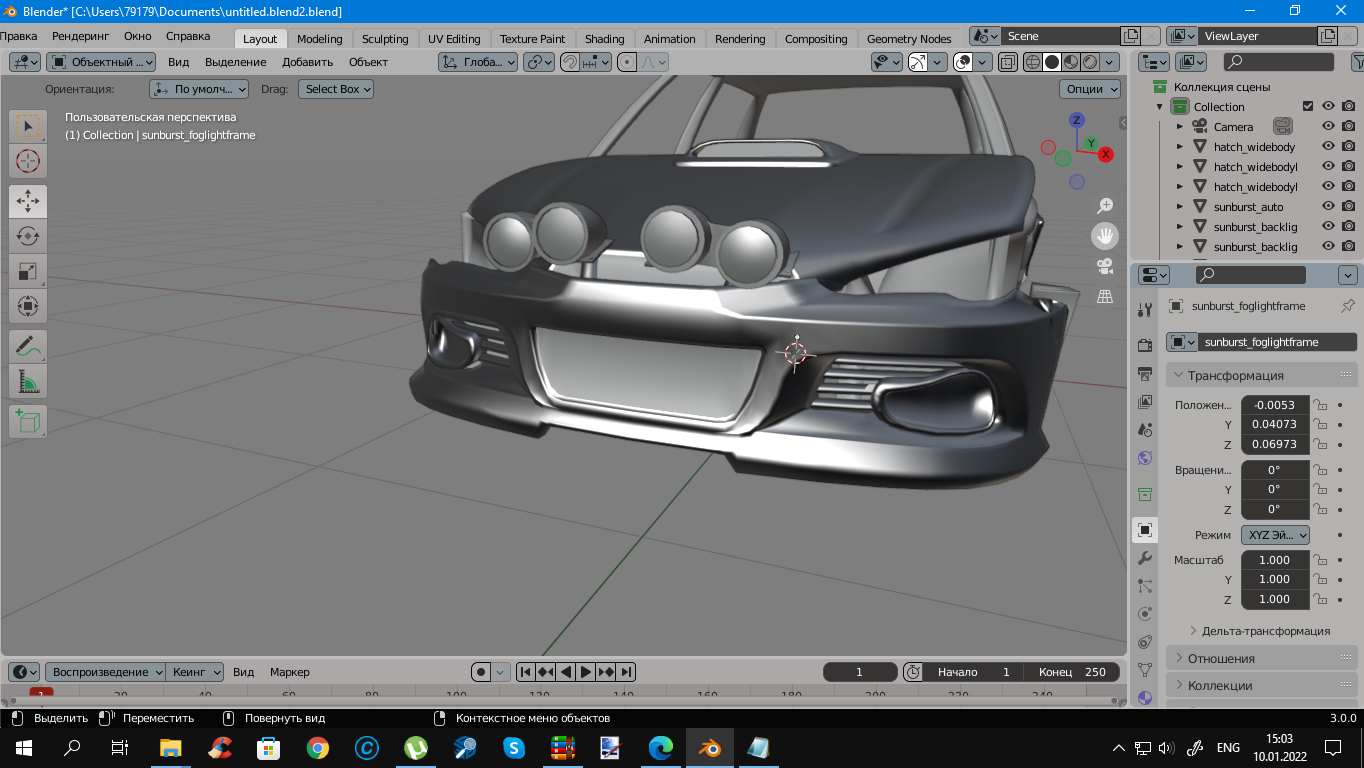Expand the Отношения panel
Viewport: 1364px width, 768px height.
pos(1221,658)
